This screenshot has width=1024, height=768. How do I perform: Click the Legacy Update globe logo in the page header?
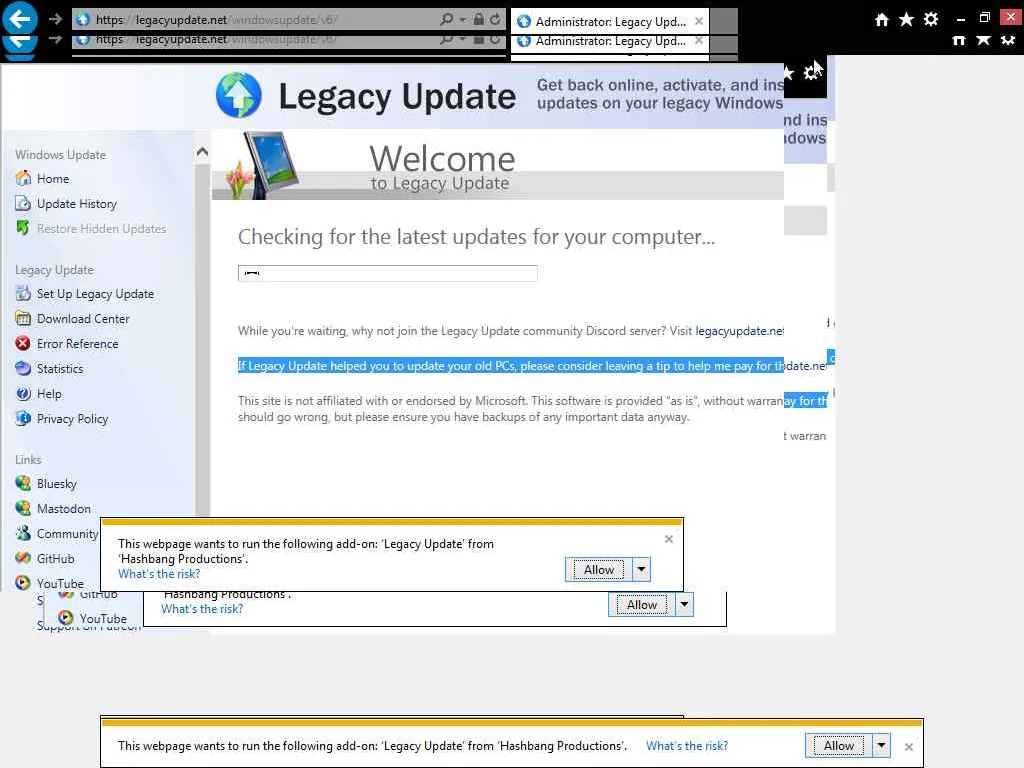[239, 95]
